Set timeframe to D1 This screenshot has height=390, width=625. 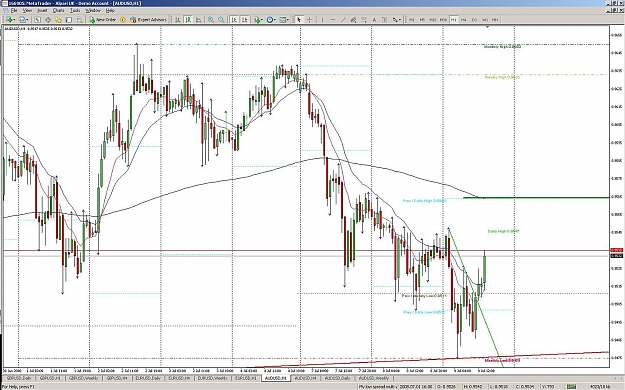pos(474,19)
